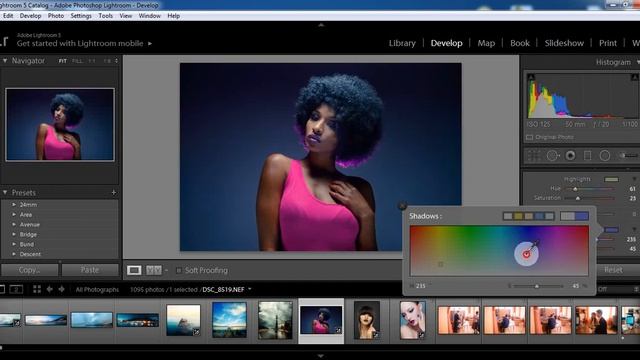Click the Loupe view icon in toolbar

click(x=134, y=270)
